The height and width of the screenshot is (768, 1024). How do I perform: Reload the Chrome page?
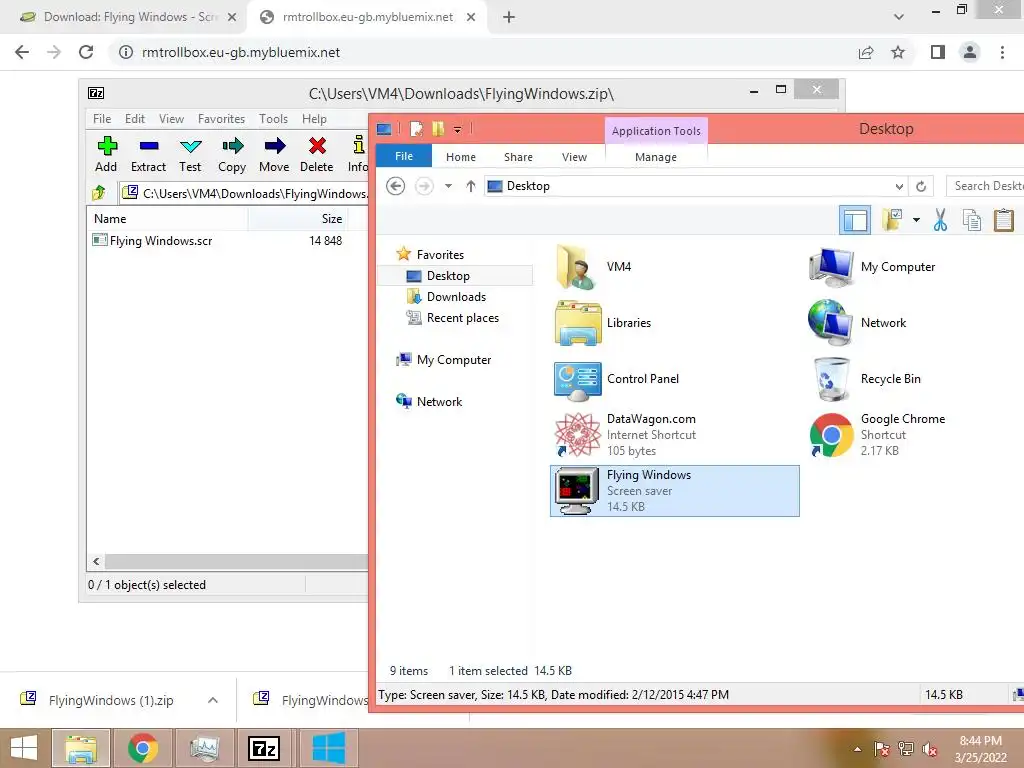(86, 52)
